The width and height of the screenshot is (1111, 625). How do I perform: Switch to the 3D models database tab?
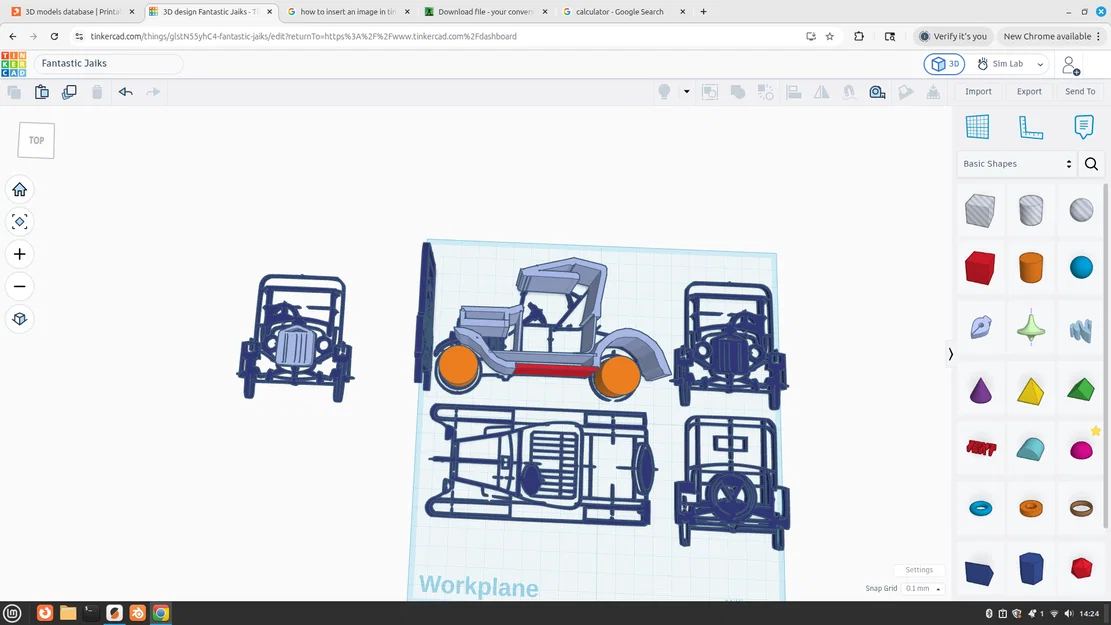(x=73, y=12)
